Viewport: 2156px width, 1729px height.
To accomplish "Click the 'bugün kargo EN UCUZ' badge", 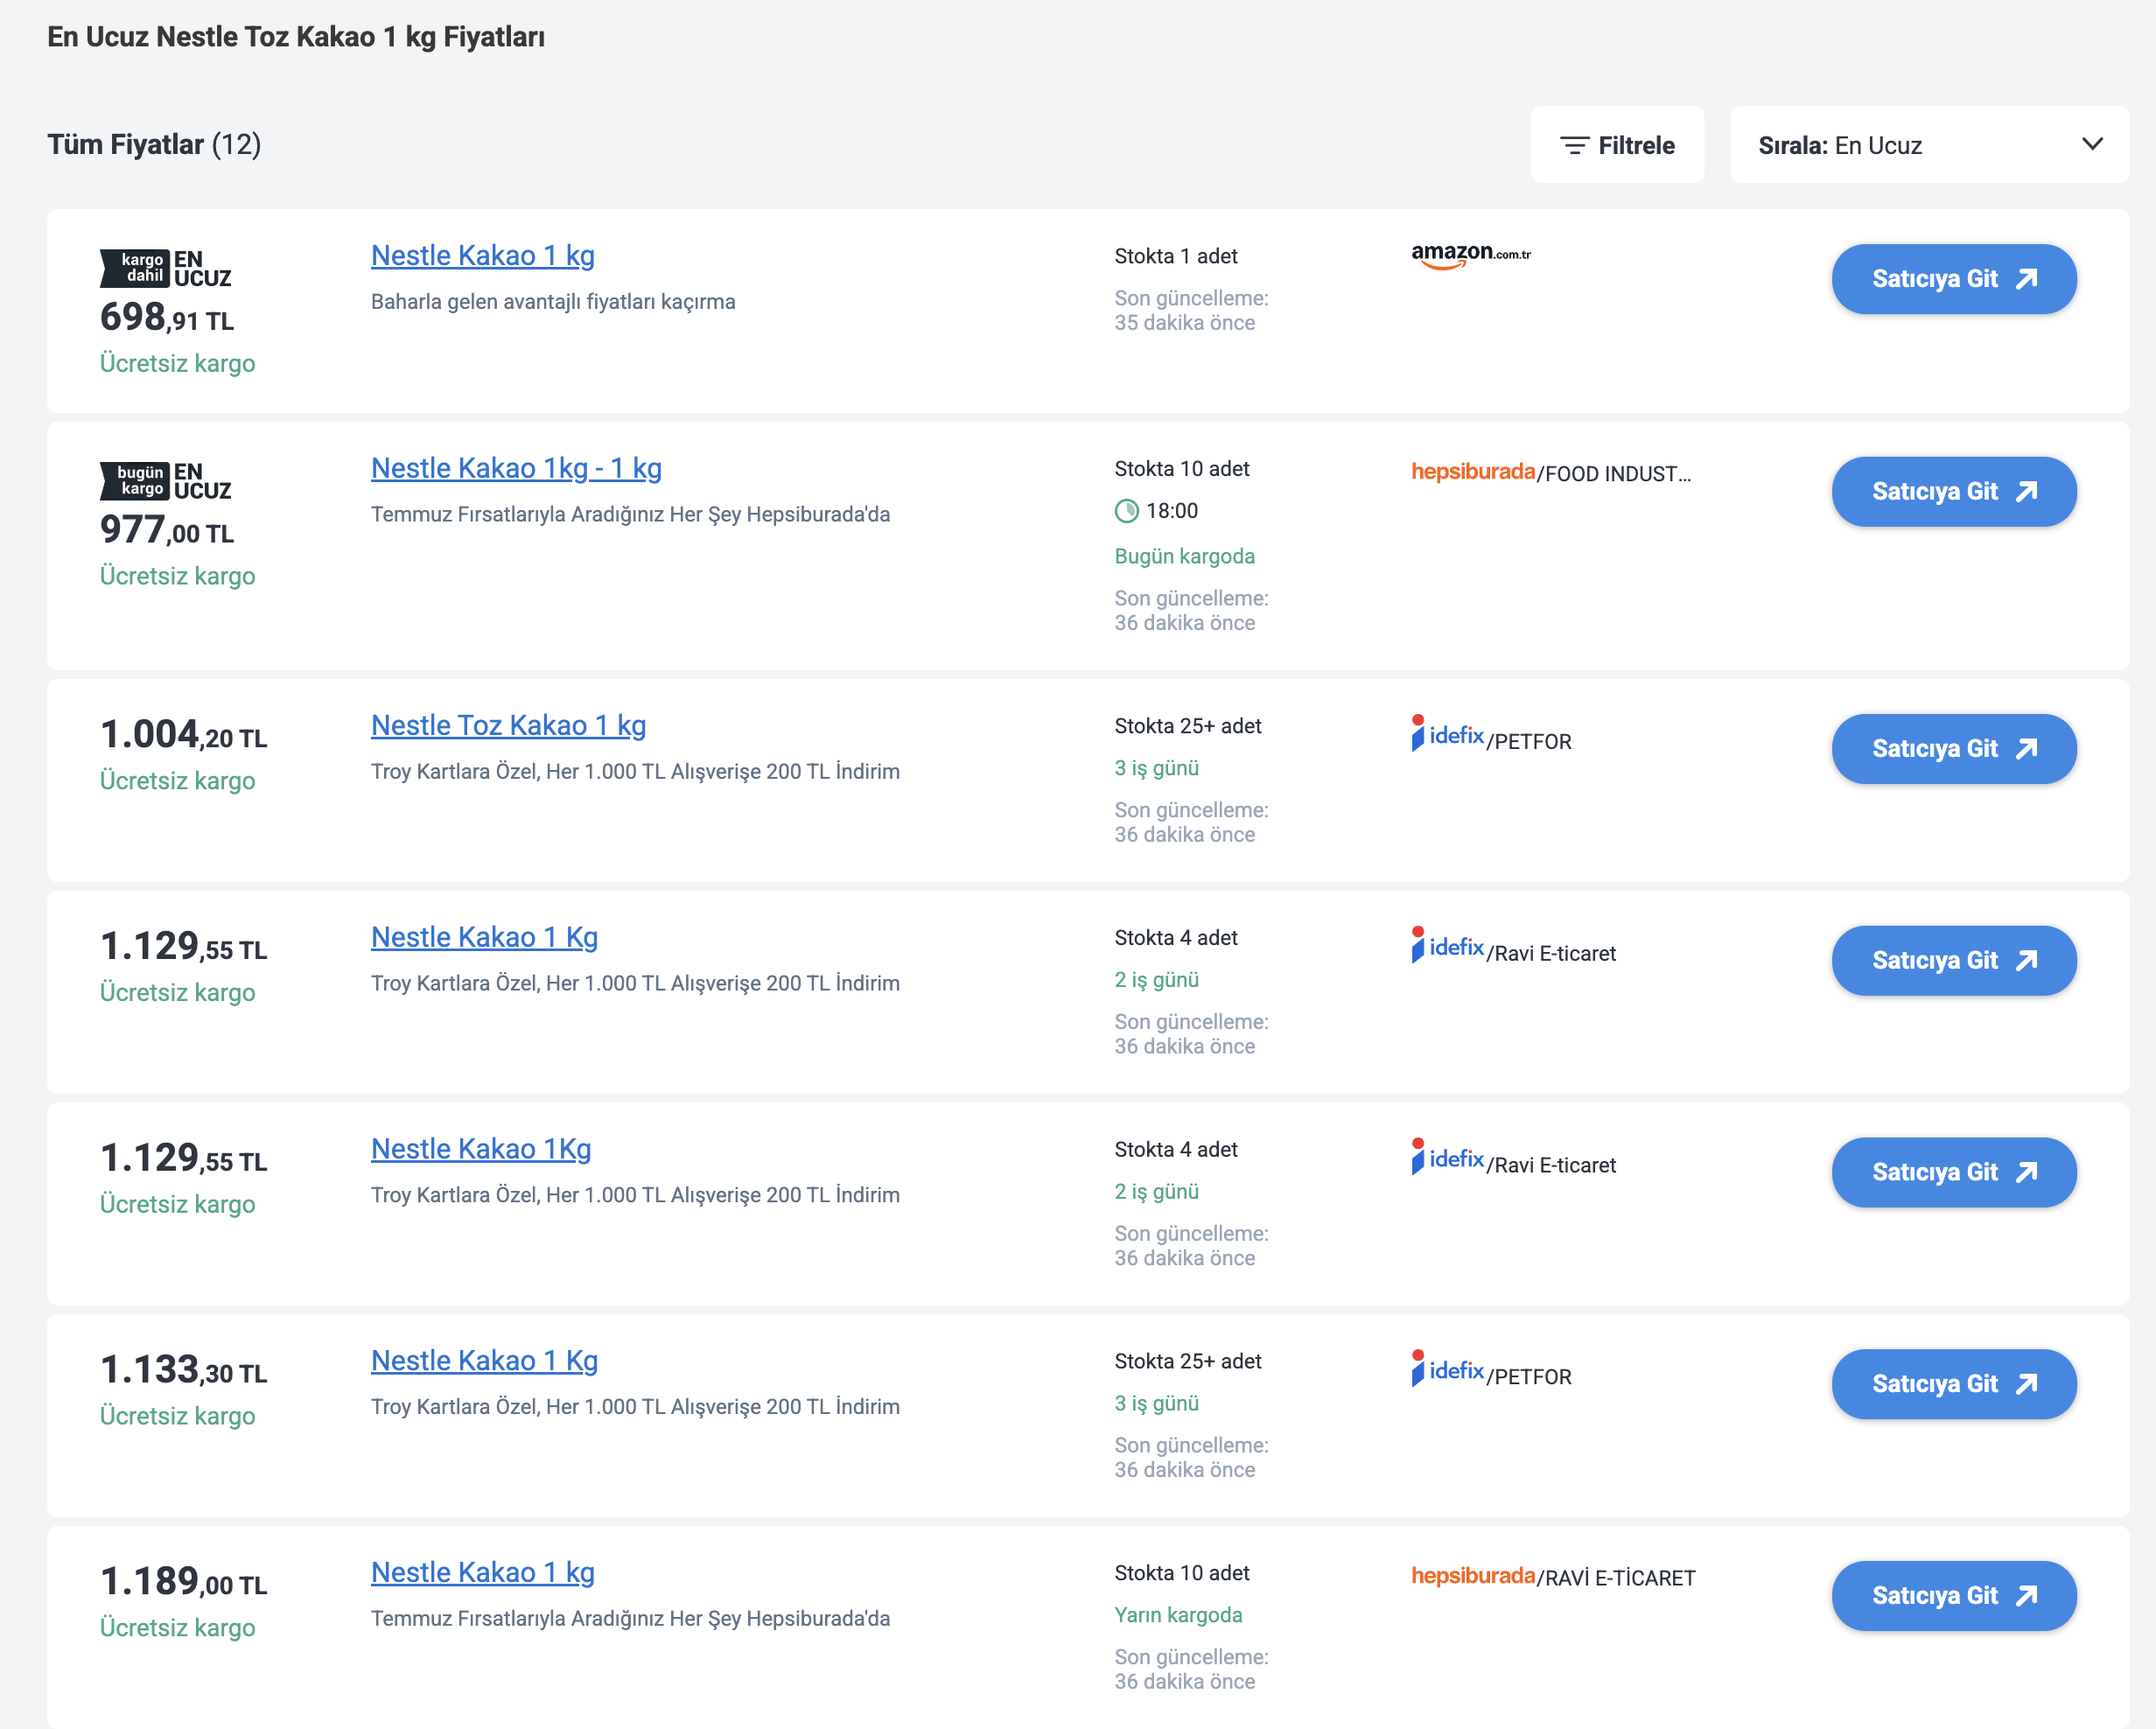I will (166, 481).
